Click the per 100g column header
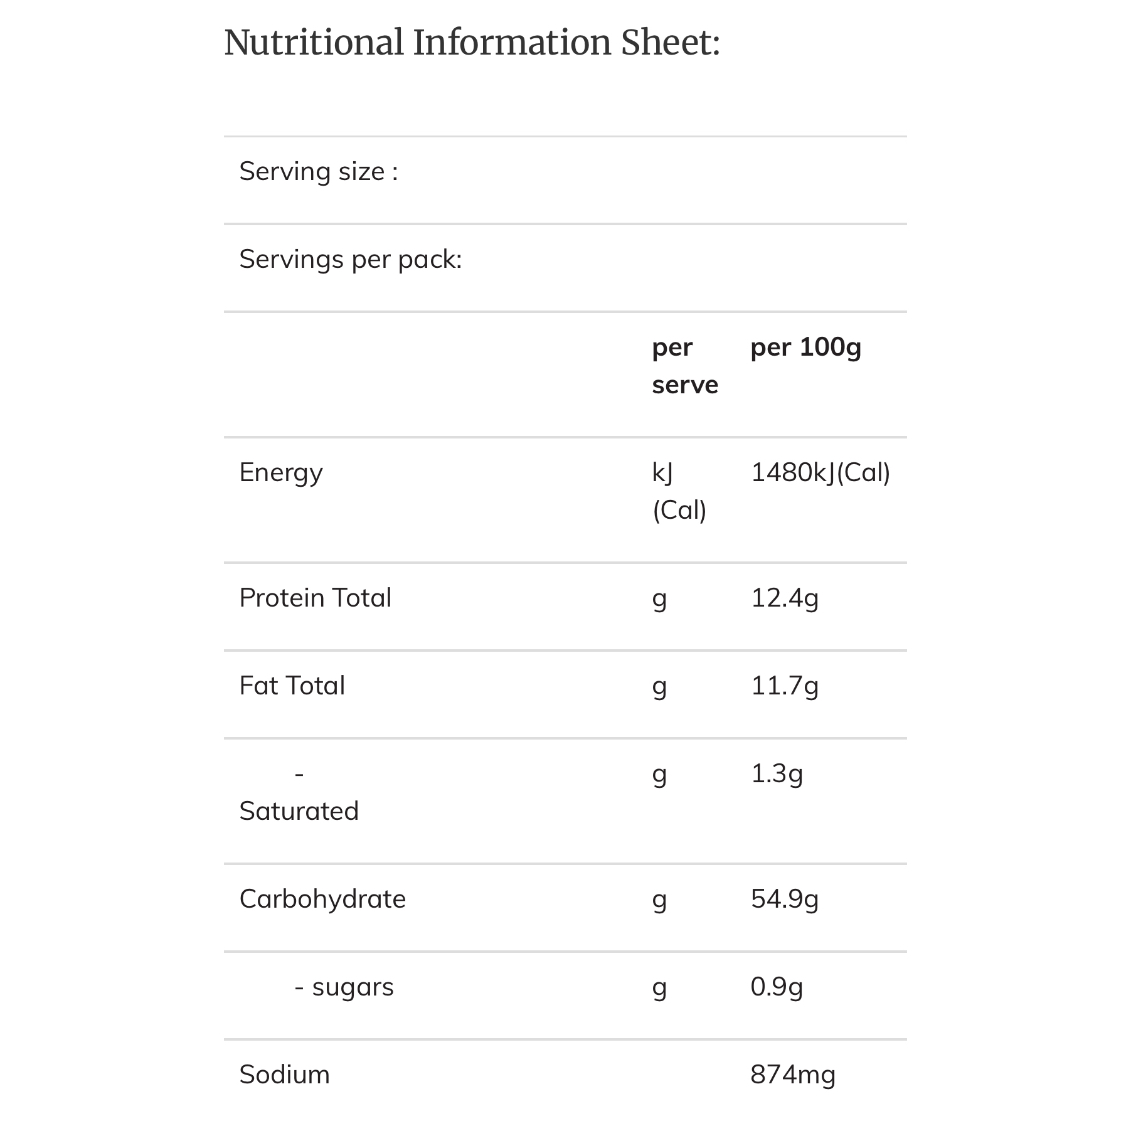 (x=806, y=348)
